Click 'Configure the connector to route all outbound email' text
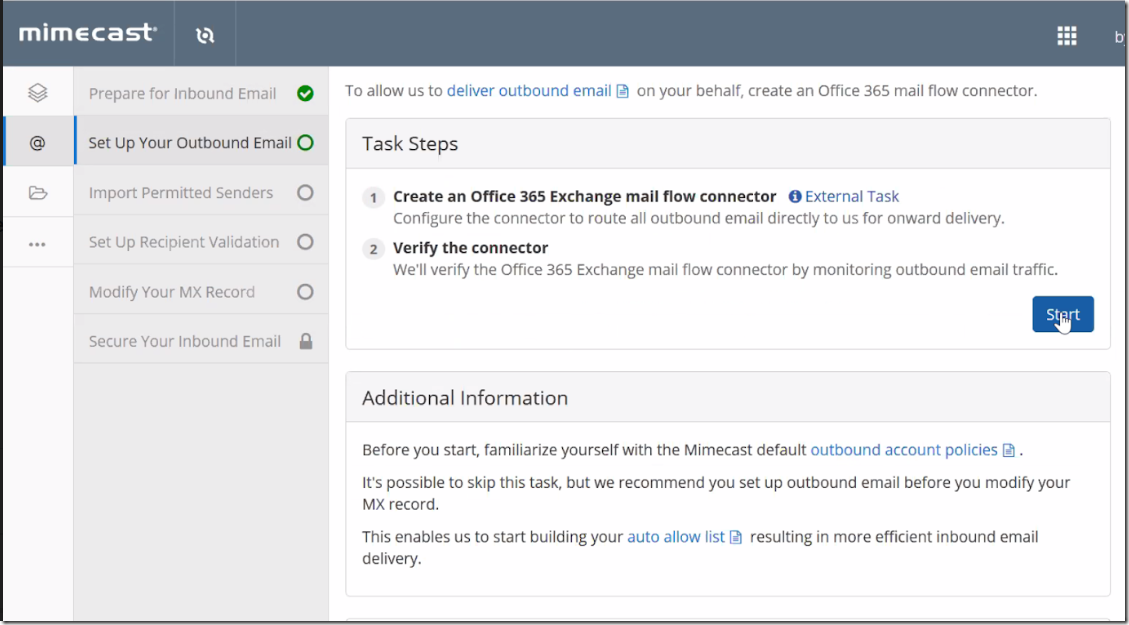This screenshot has width=1129, height=625. (698, 218)
